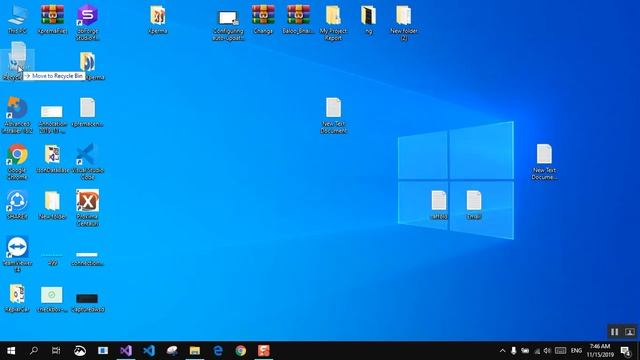Image resolution: width=640 pixels, height=360 pixels.
Task: Open the Windows Start menu
Action: tap(11, 351)
